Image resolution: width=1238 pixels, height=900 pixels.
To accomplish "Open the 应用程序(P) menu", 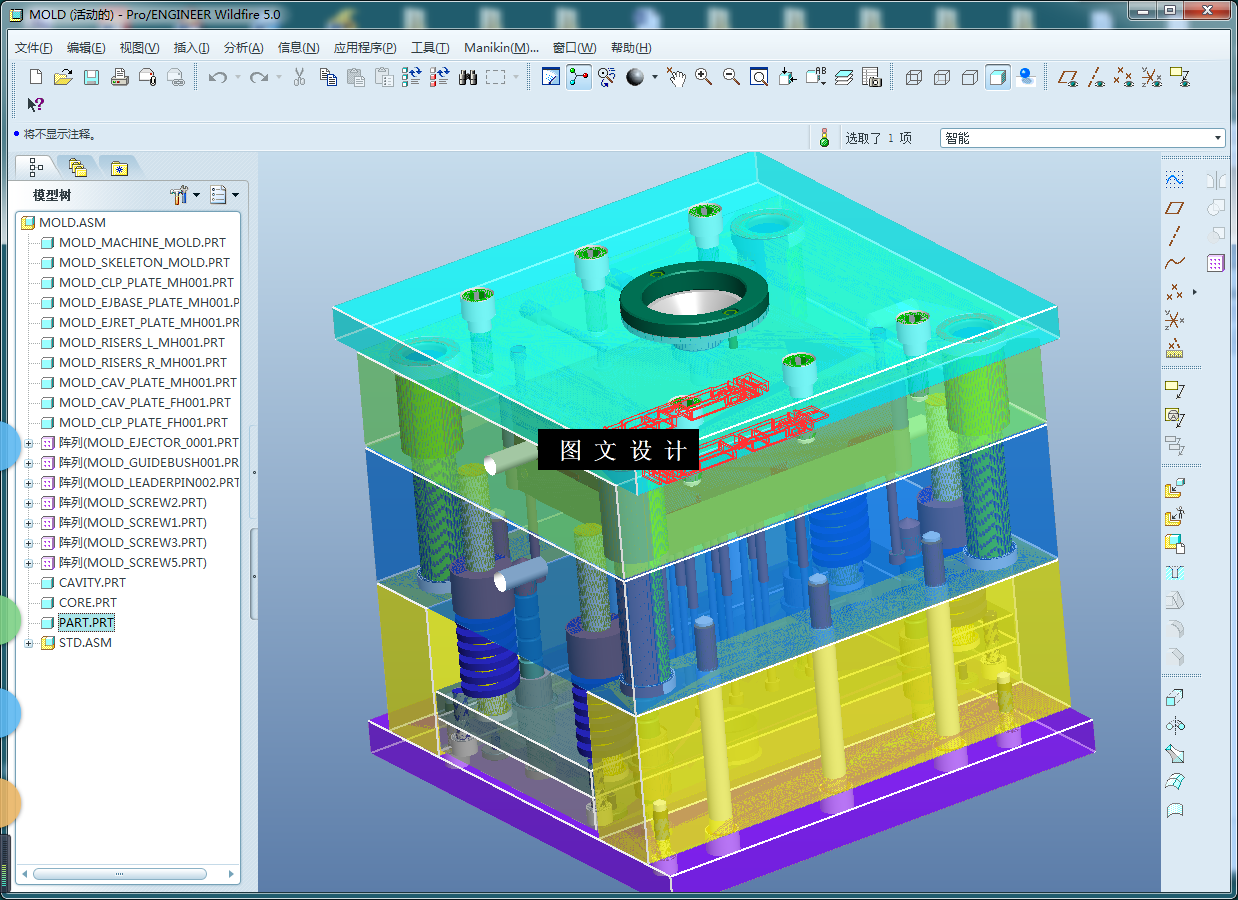I will [x=365, y=48].
